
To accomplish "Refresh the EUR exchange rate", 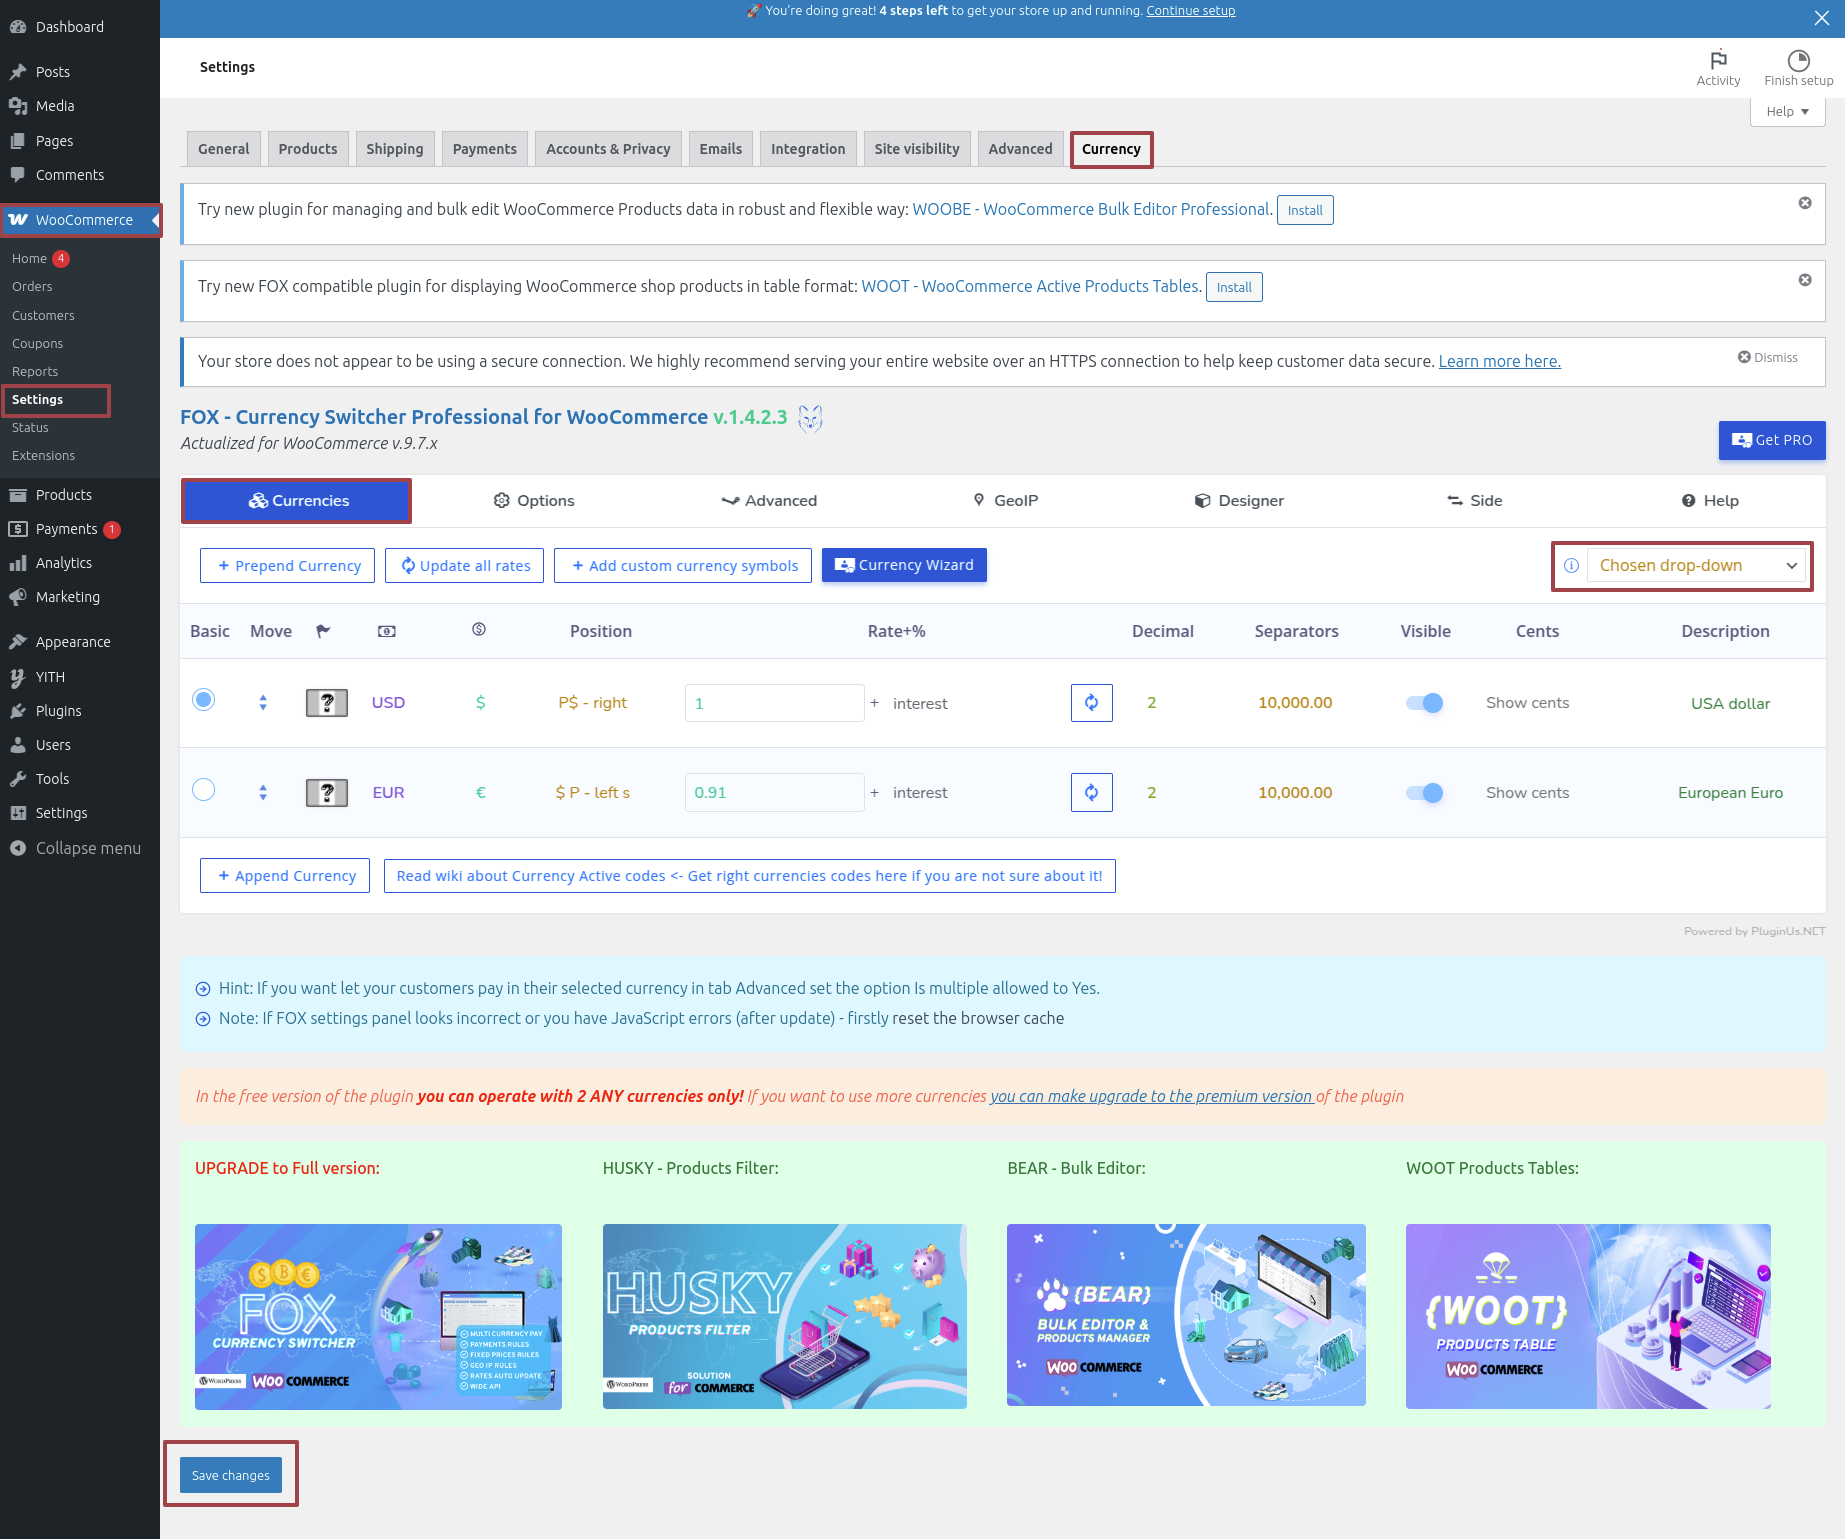I will pyautogui.click(x=1091, y=793).
